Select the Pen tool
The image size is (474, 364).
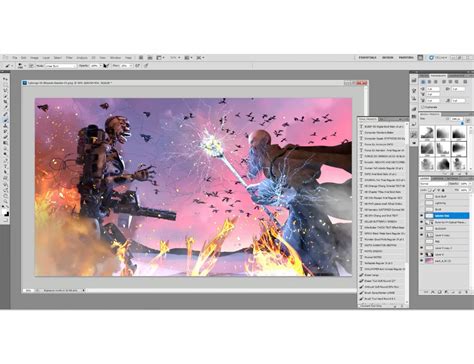click(5, 160)
